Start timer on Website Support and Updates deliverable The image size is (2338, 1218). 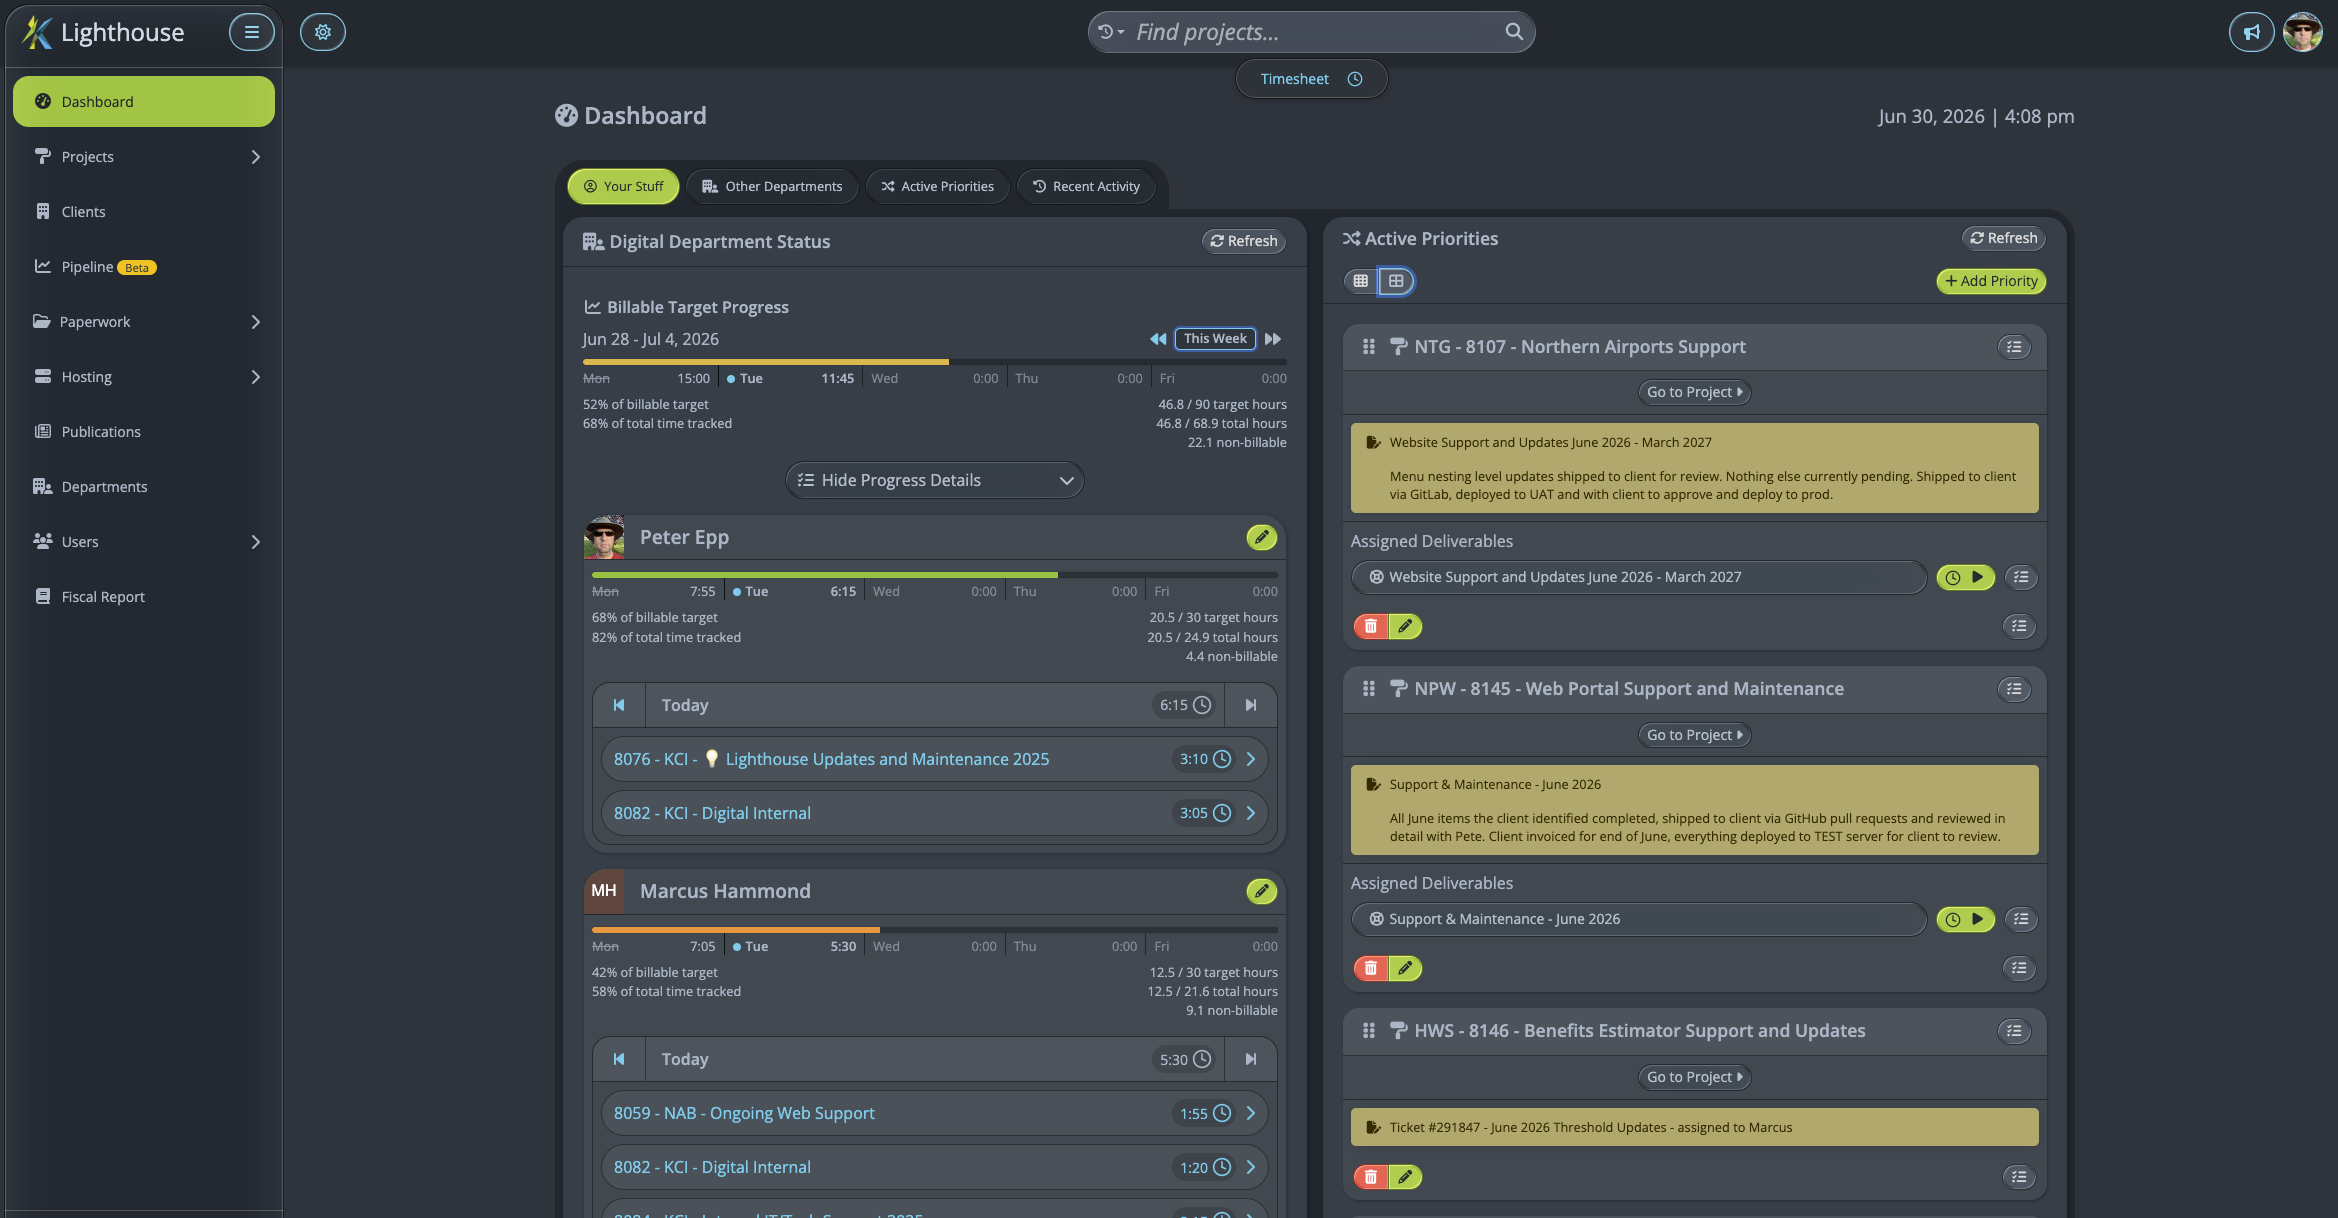point(1965,577)
